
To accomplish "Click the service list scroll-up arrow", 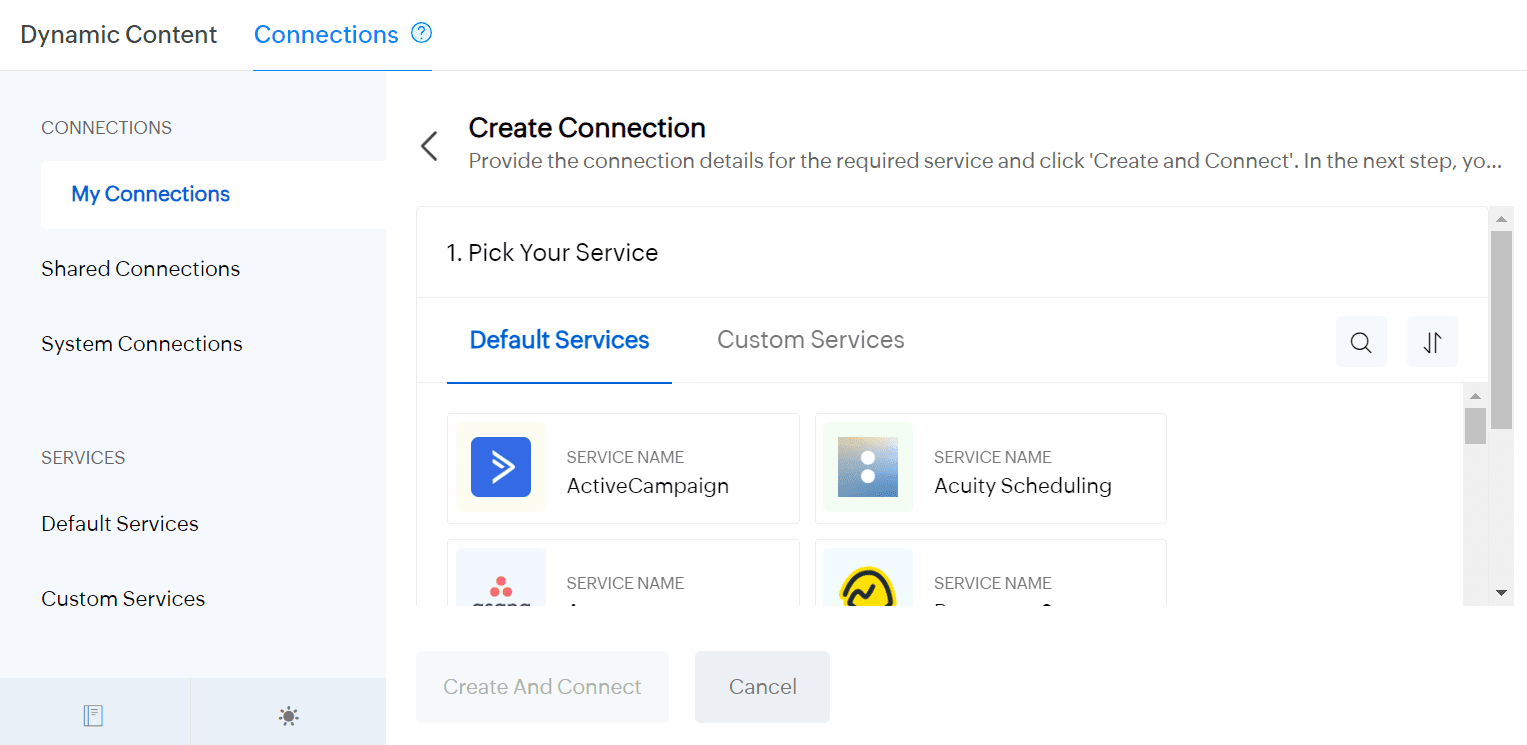I will pos(1475,396).
